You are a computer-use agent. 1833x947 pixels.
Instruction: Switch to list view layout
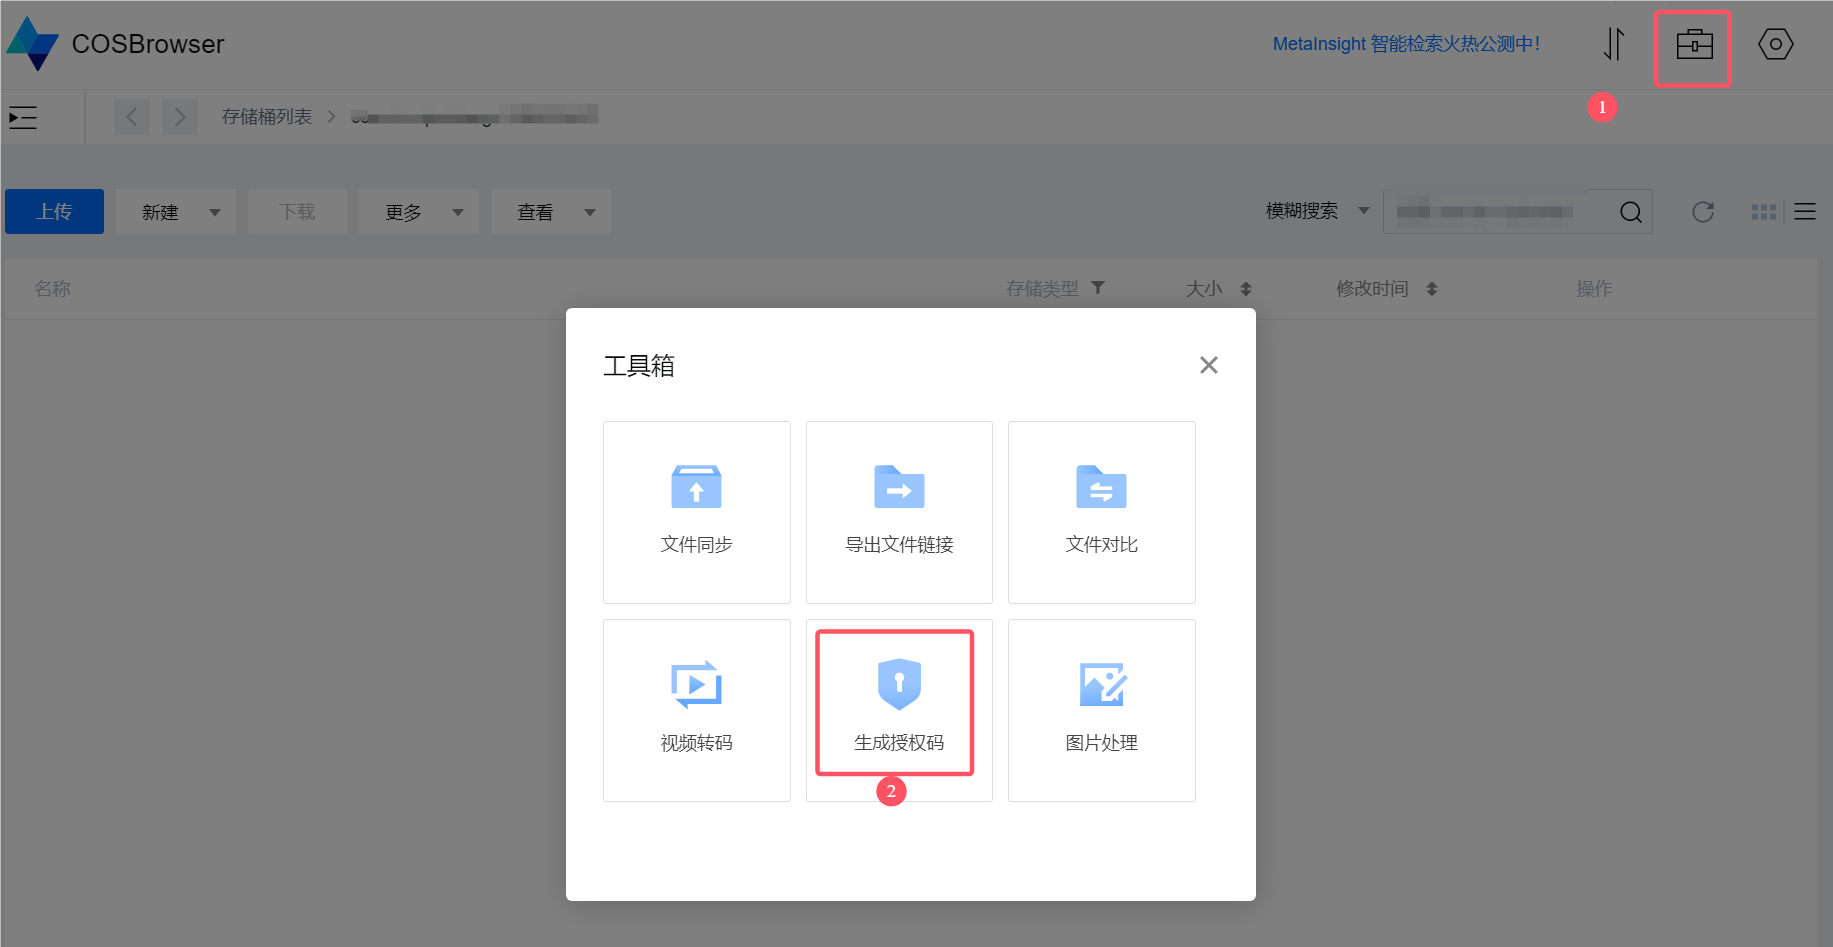1804,212
